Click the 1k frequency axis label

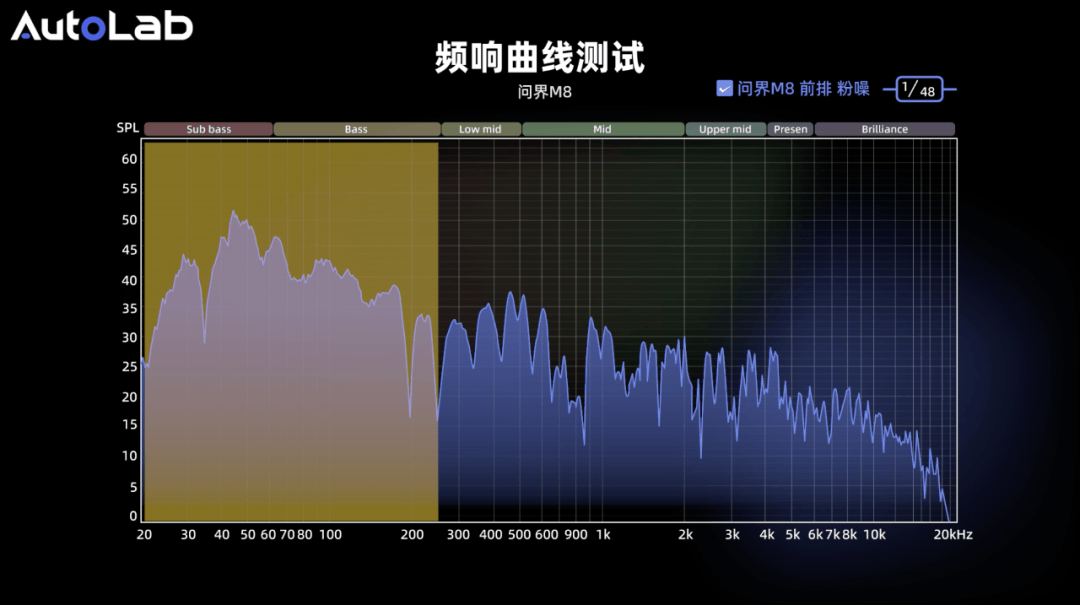pos(603,535)
